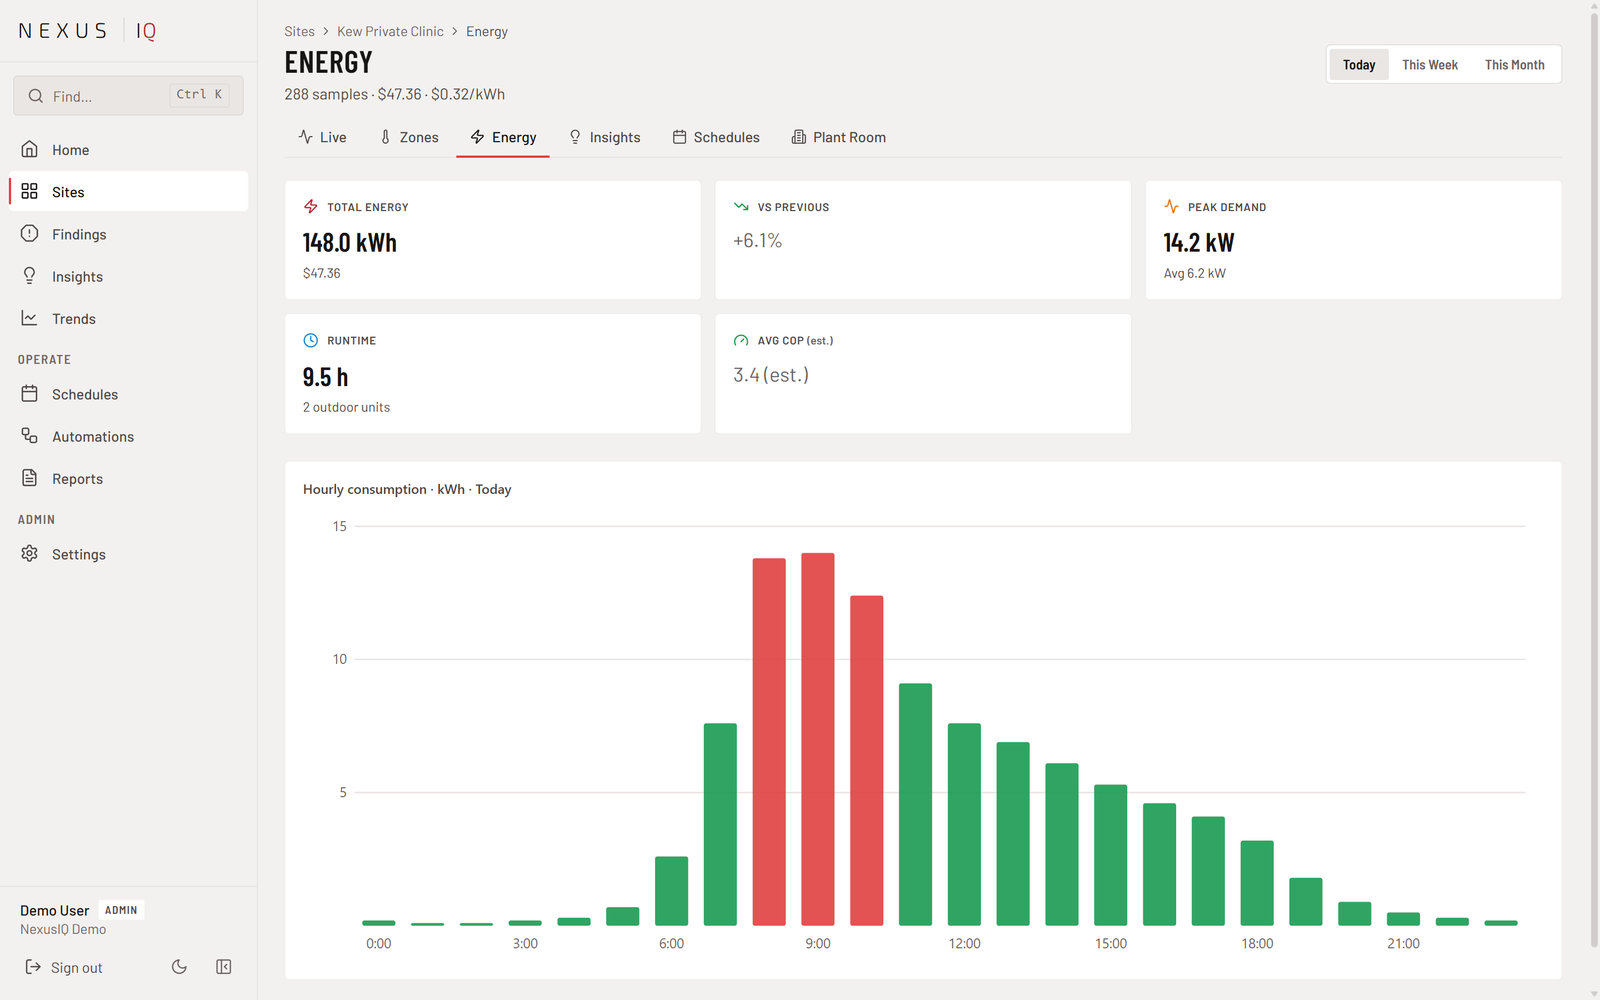Image resolution: width=1600 pixels, height=1000 pixels.
Task: Click the Nexus IQ logo
Action: click(x=87, y=31)
